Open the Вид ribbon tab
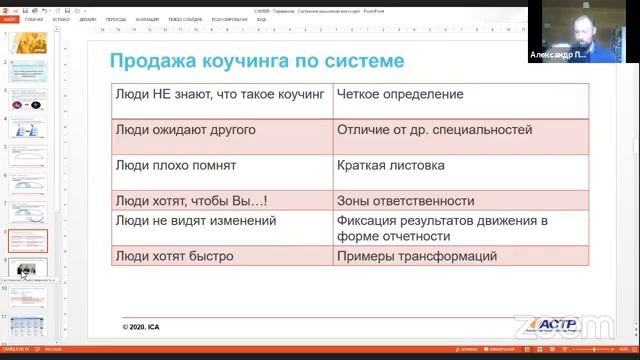640x360 pixels. coord(261,19)
